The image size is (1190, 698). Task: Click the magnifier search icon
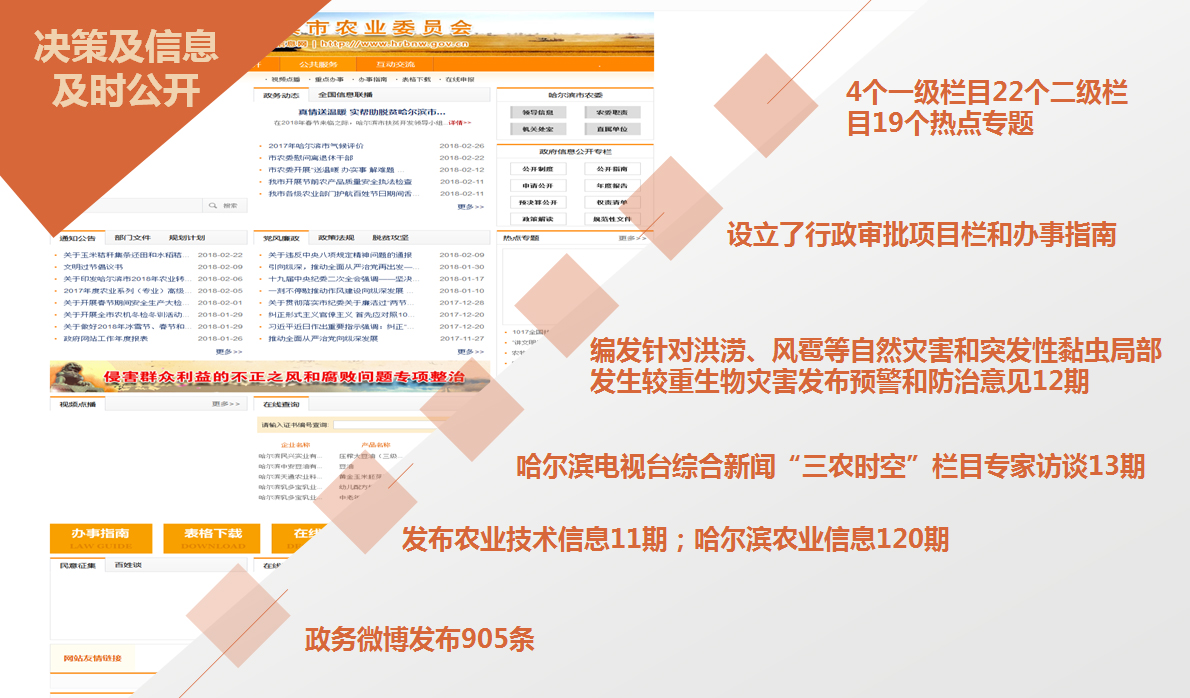click(x=213, y=206)
